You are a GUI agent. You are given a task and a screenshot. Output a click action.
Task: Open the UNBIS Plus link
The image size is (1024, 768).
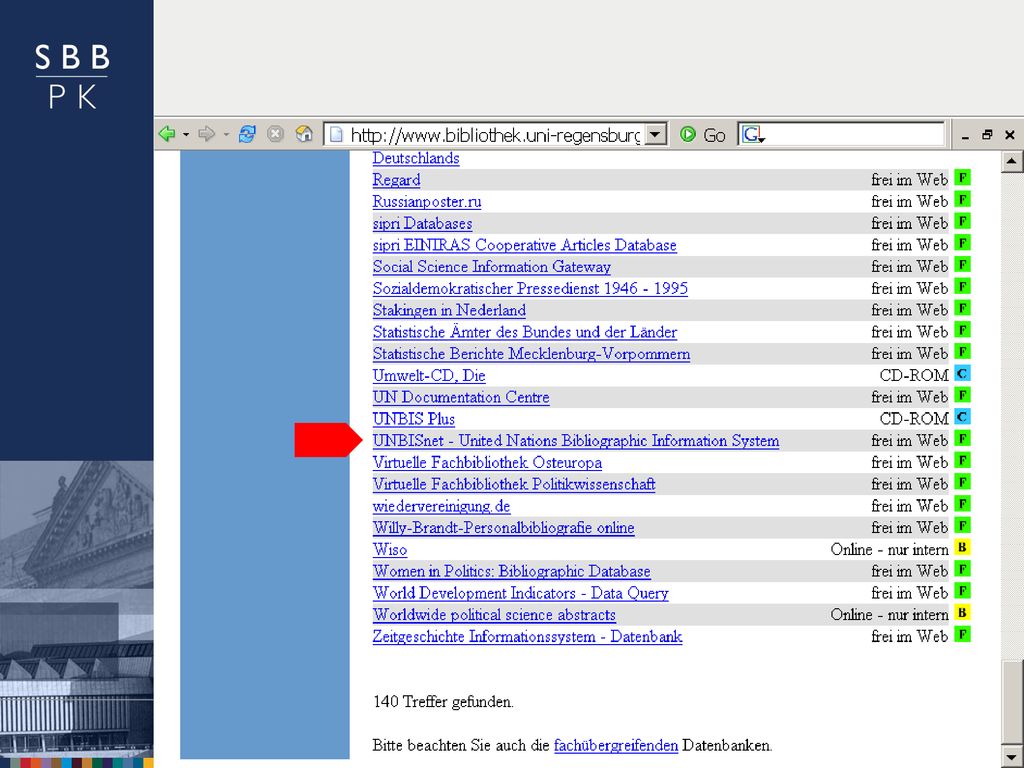click(x=414, y=419)
